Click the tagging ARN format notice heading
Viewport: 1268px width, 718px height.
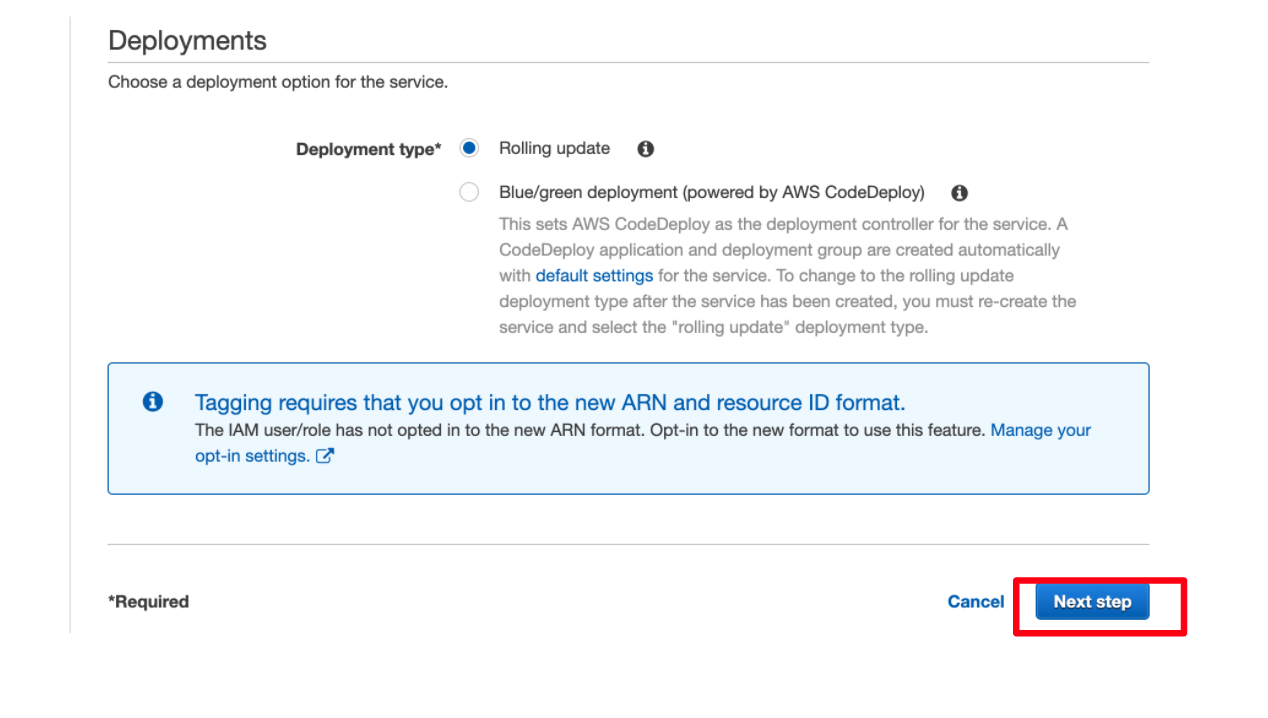[x=550, y=403]
